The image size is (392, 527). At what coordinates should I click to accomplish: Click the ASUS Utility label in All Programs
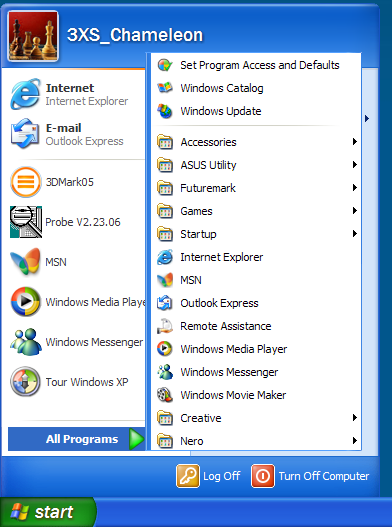pos(208,165)
